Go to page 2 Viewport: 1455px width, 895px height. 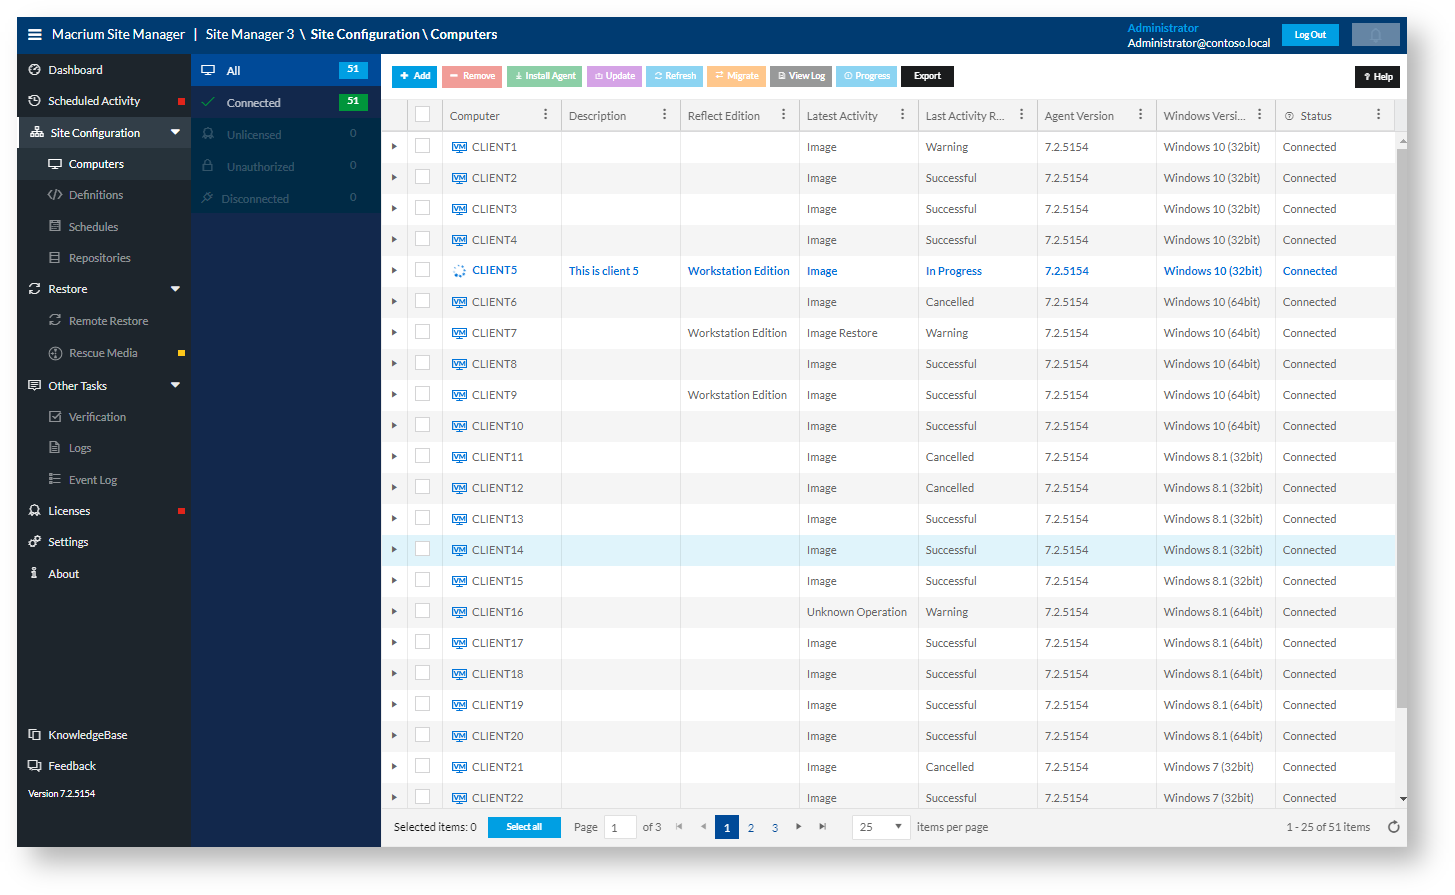point(751,828)
